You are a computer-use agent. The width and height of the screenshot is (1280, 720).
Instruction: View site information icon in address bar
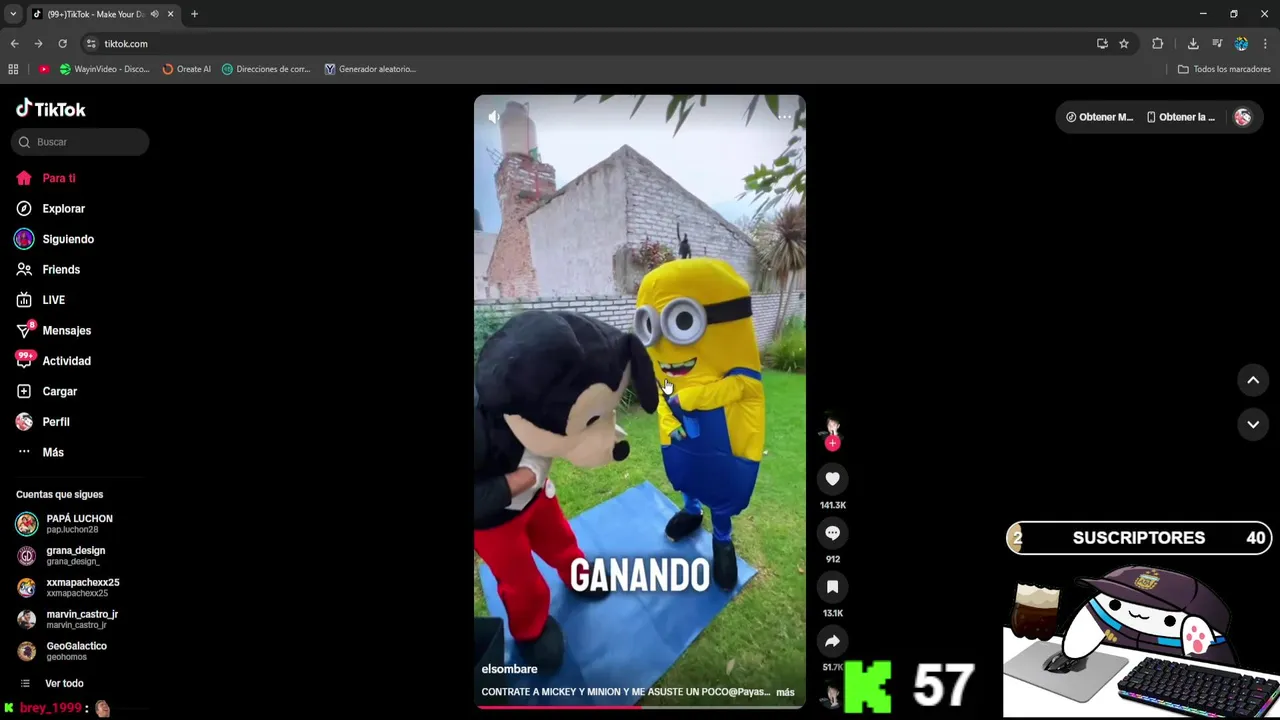coord(91,44)
